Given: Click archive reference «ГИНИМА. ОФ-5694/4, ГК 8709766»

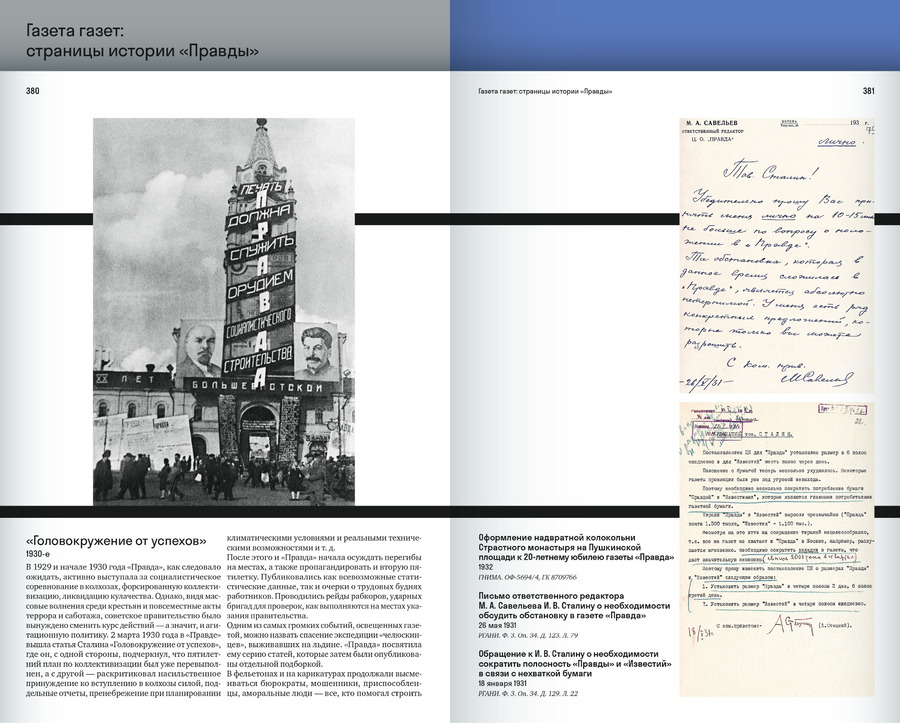Looking at the screenshot, I should pos(527,577).
